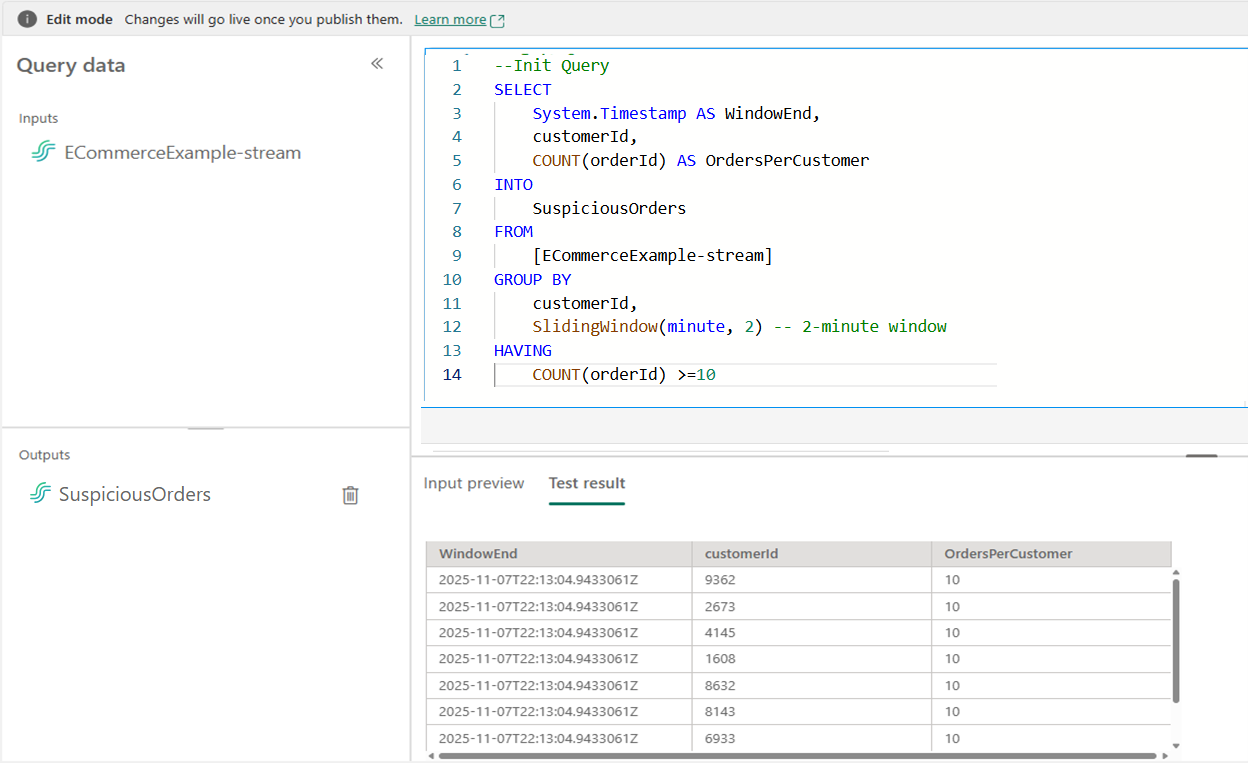Click the divider handle between Inputs and Outputs

pos(206,428)
